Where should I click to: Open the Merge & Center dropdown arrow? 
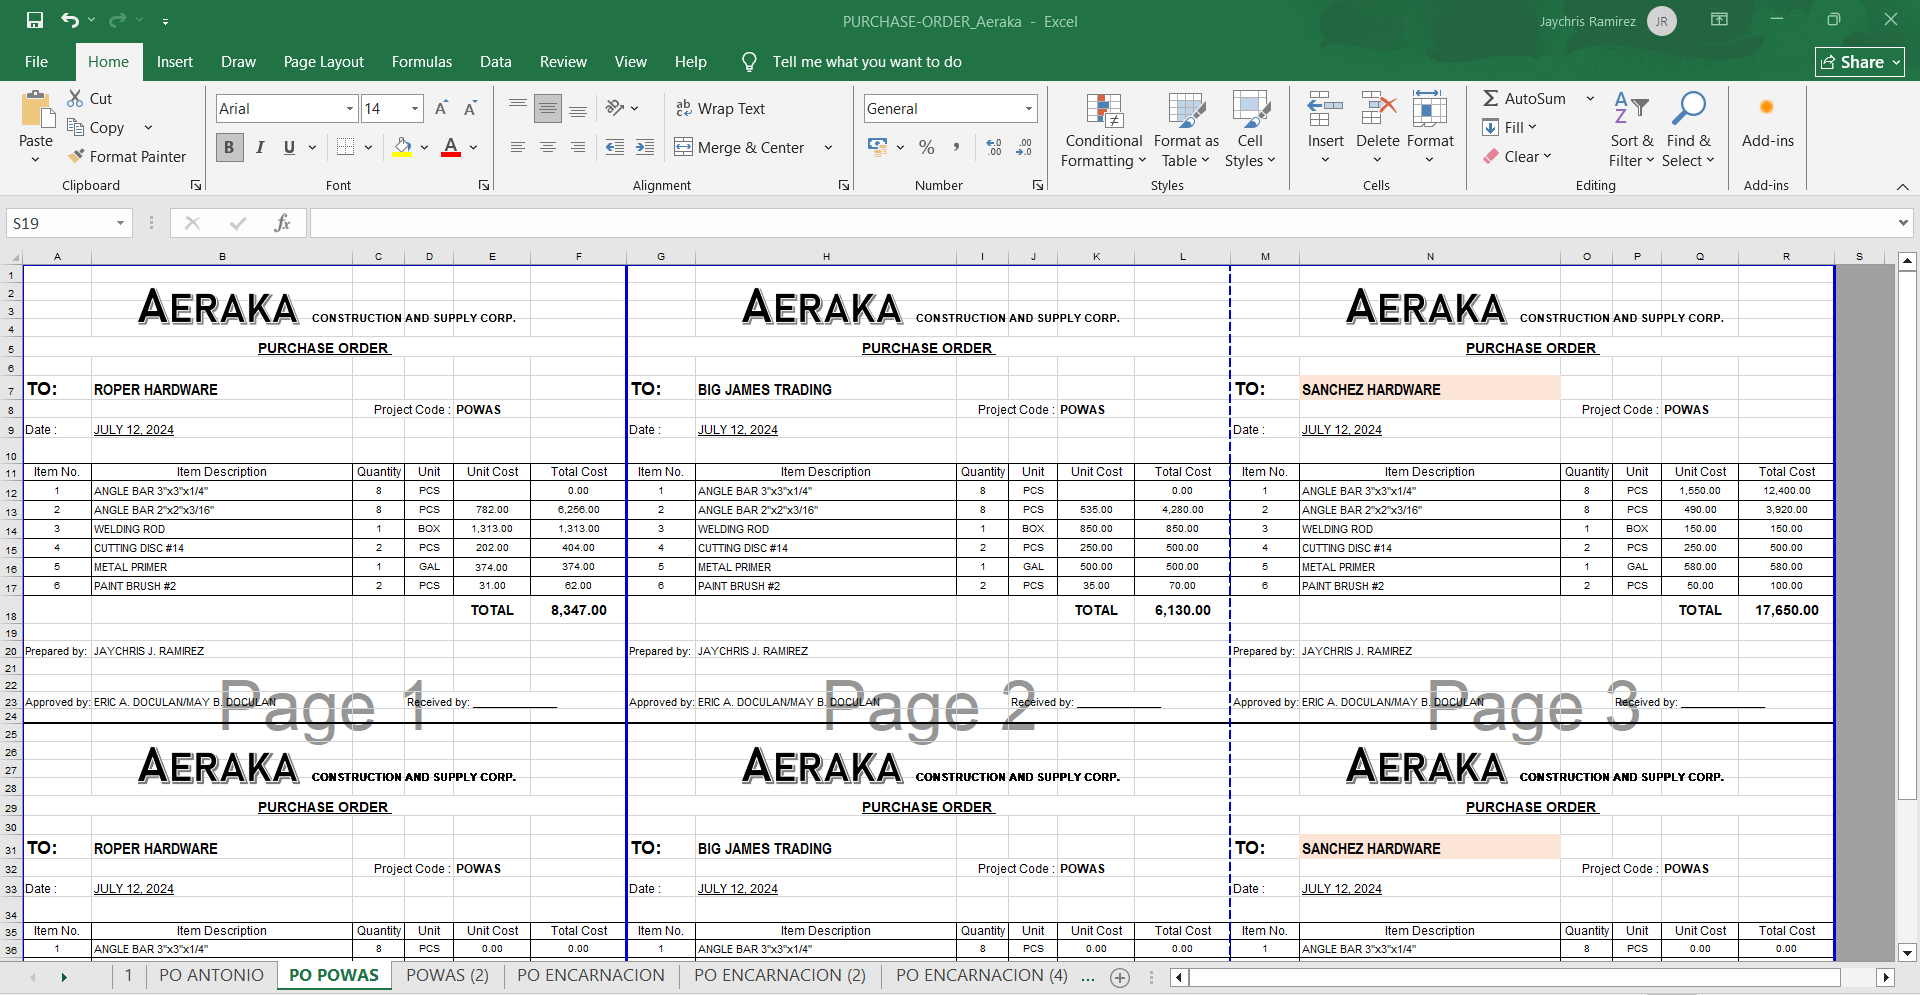click(828, 147)
